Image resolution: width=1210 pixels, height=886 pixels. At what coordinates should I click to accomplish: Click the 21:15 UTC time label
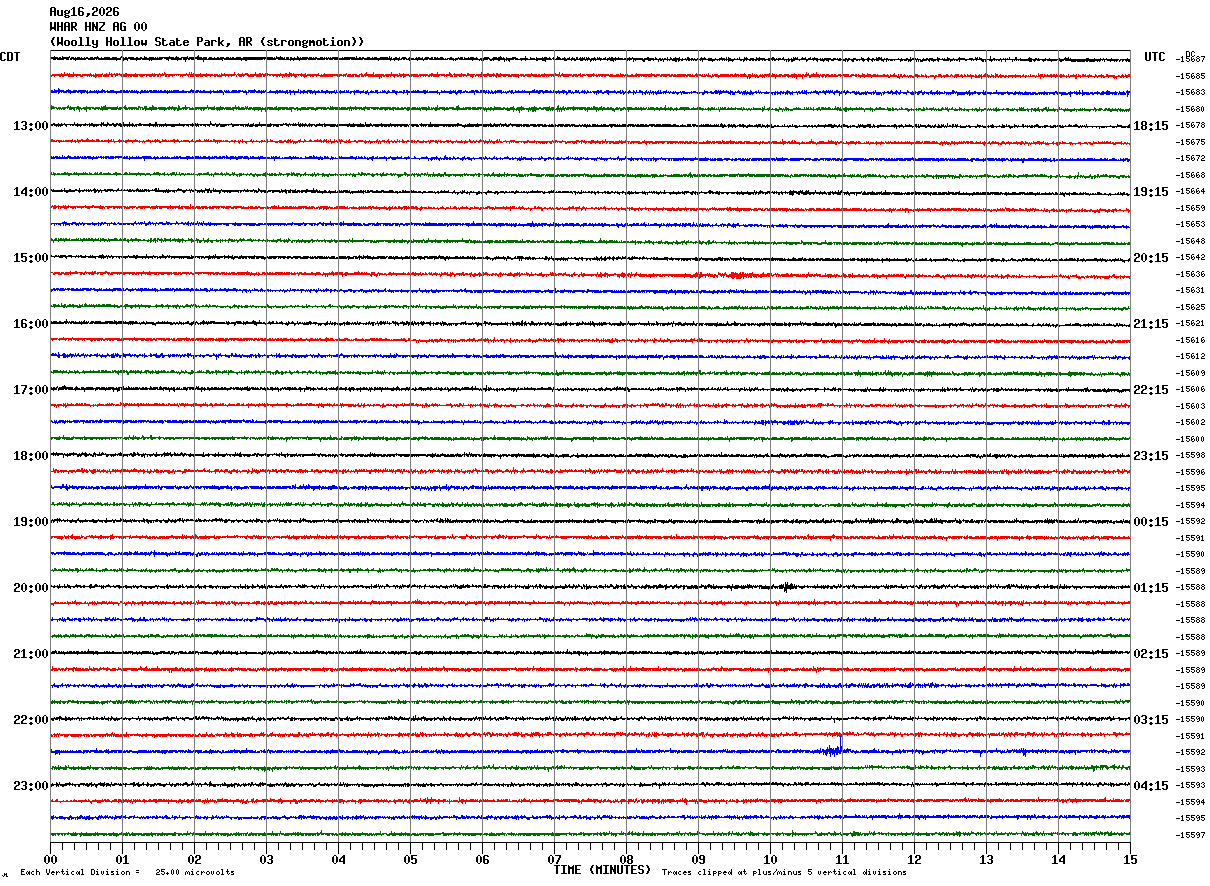click(1150, 324)
